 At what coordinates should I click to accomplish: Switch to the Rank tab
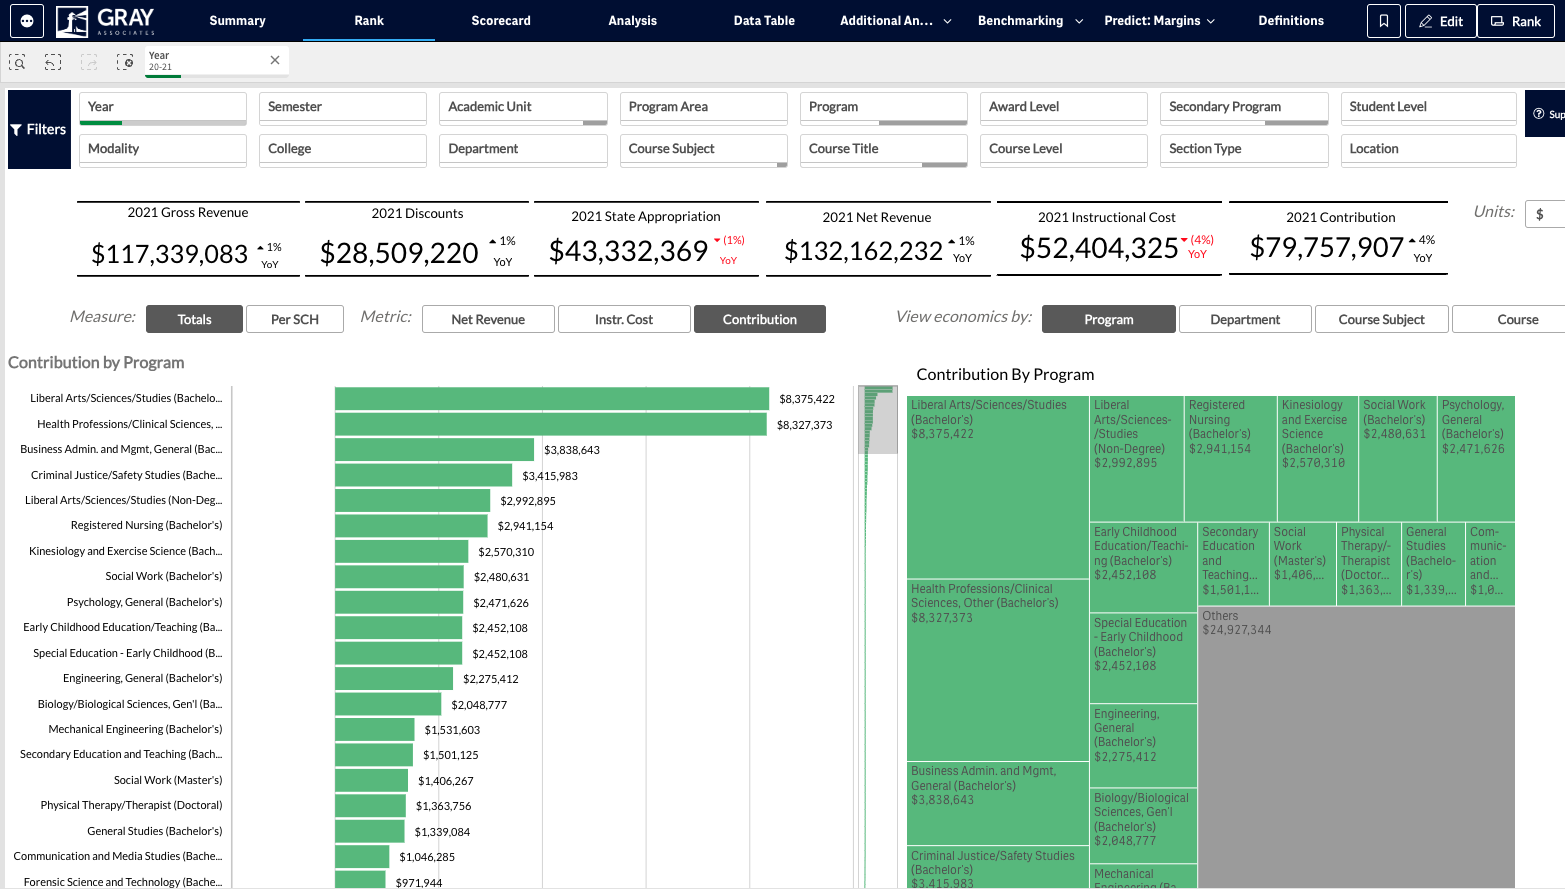[369, 20]
